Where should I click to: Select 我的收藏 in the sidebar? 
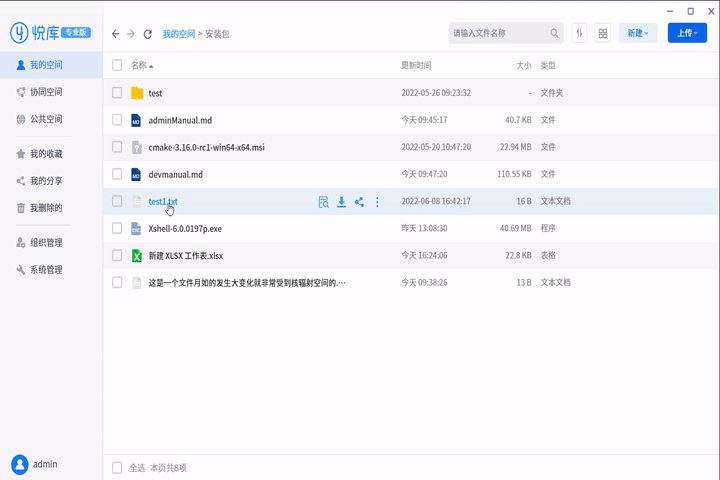45,154
